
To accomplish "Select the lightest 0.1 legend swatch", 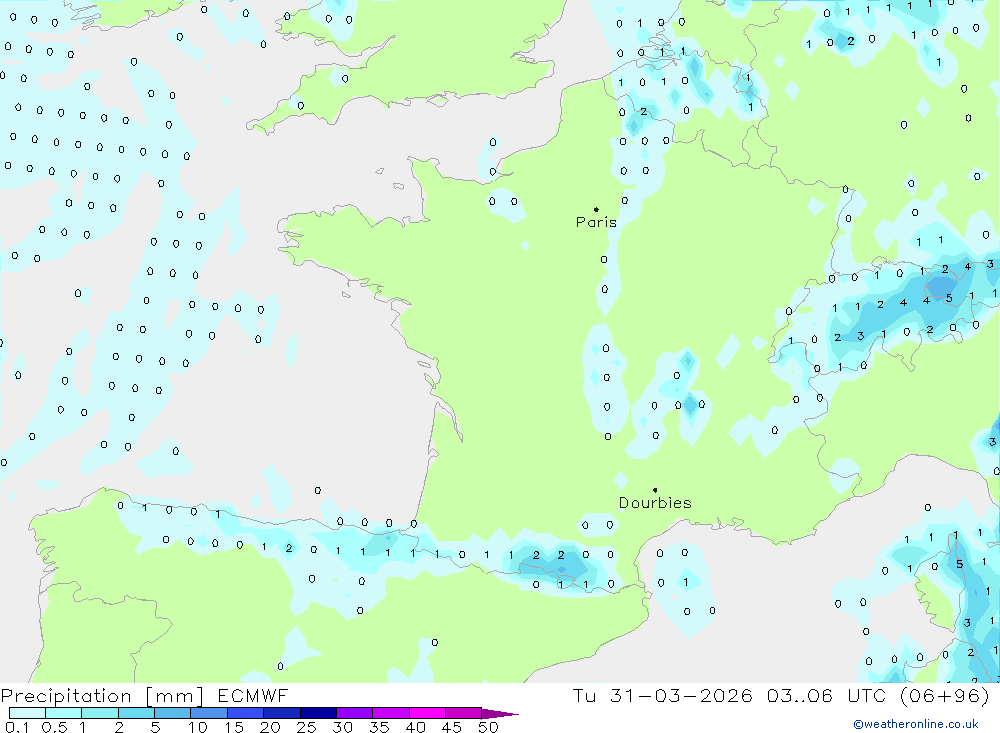I will [x=27, y=713].
